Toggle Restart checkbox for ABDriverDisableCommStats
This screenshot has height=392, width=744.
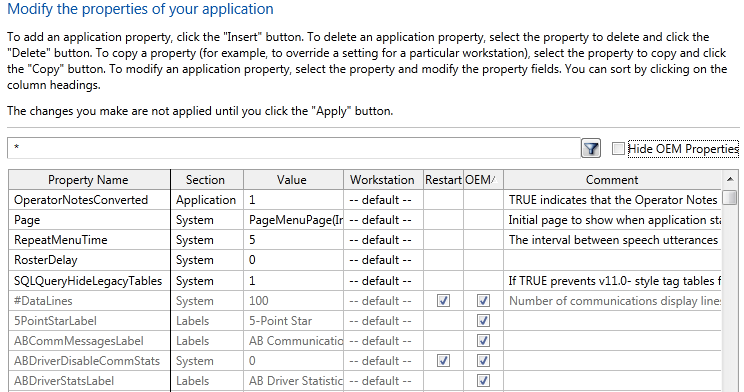pyautogui.click(x=443, y=361)
